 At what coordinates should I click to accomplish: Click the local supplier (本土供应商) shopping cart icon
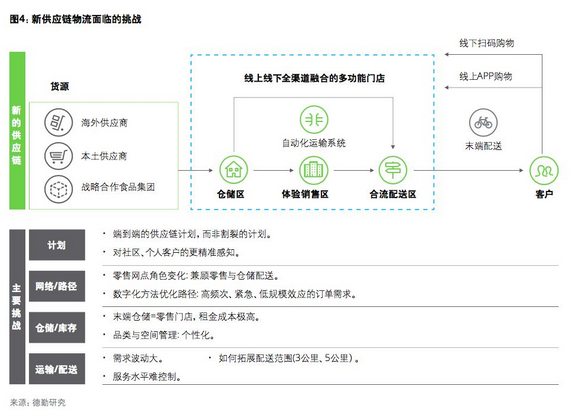(59, 156)
